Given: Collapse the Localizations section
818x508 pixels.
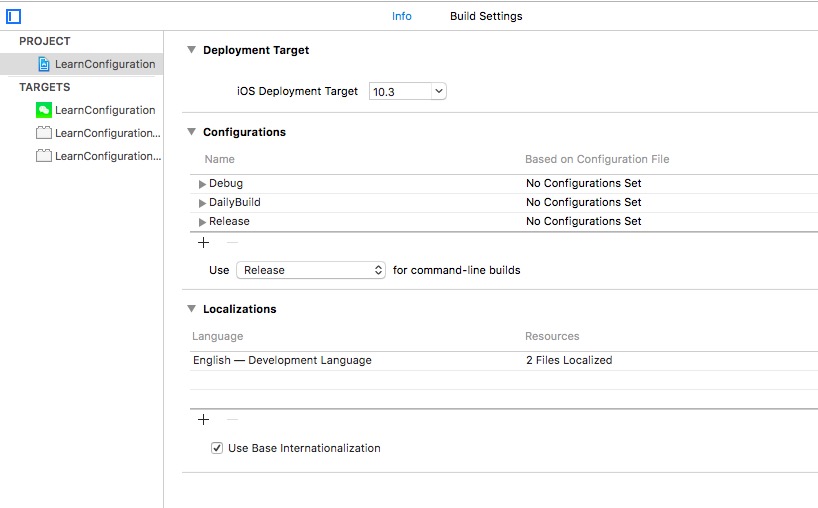Looking at the screenshot, I should pyautogui.click(x=191, y=309).
